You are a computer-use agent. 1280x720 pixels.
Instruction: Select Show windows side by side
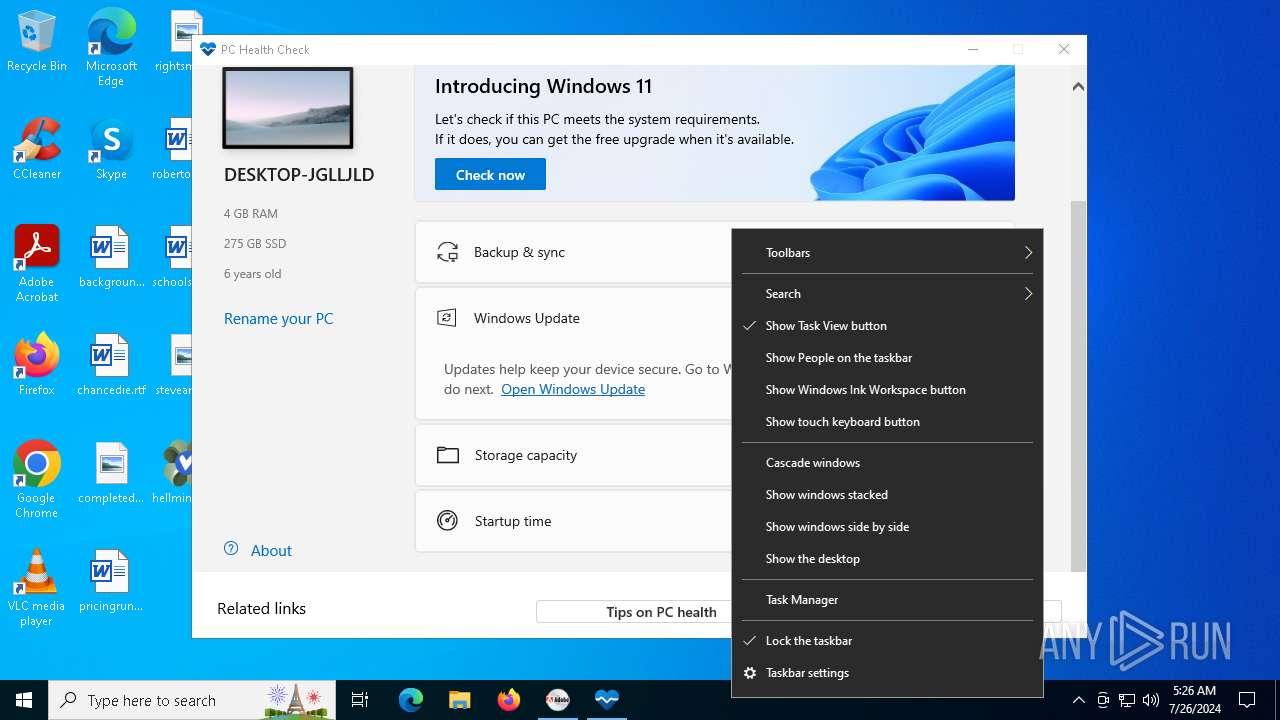pos(887,527)
